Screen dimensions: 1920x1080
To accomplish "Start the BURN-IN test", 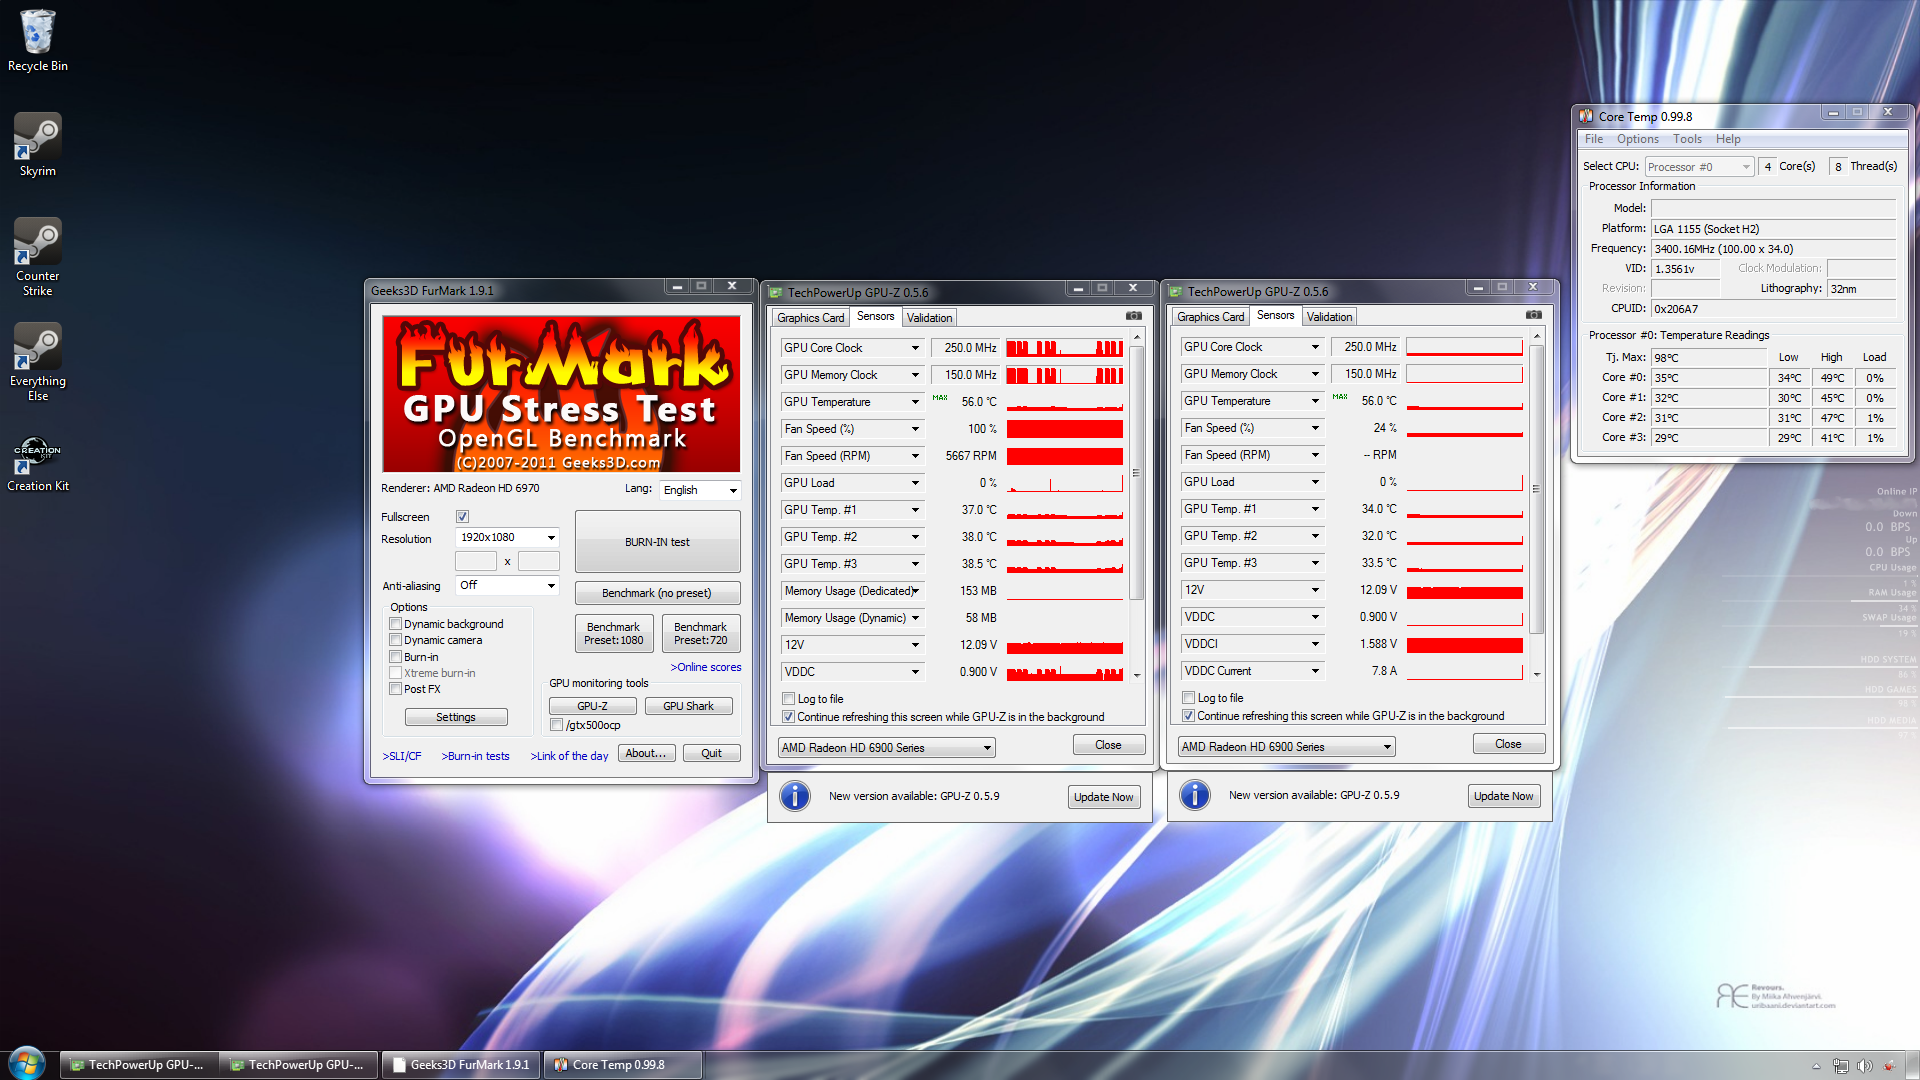I will (x=658, y=542).
